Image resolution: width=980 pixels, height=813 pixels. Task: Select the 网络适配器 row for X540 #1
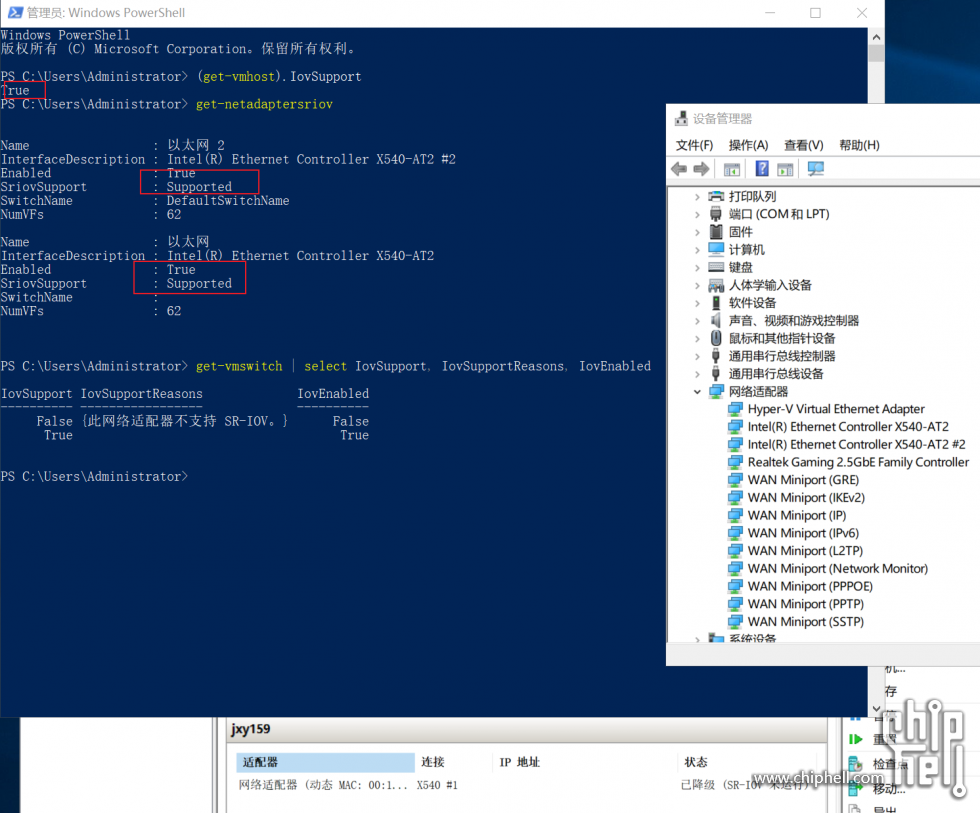click(x=525, y=785)
